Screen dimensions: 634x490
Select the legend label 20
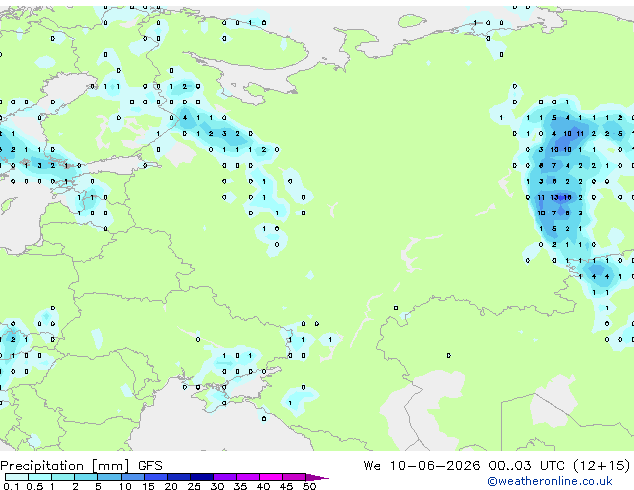click(x=171, y=486)
